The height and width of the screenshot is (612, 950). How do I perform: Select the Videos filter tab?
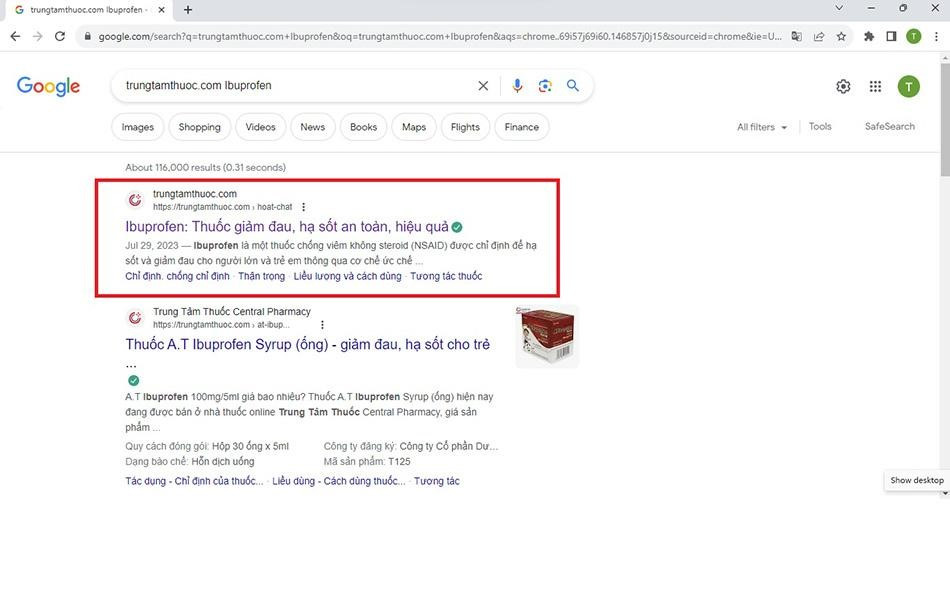coord(260,127)
